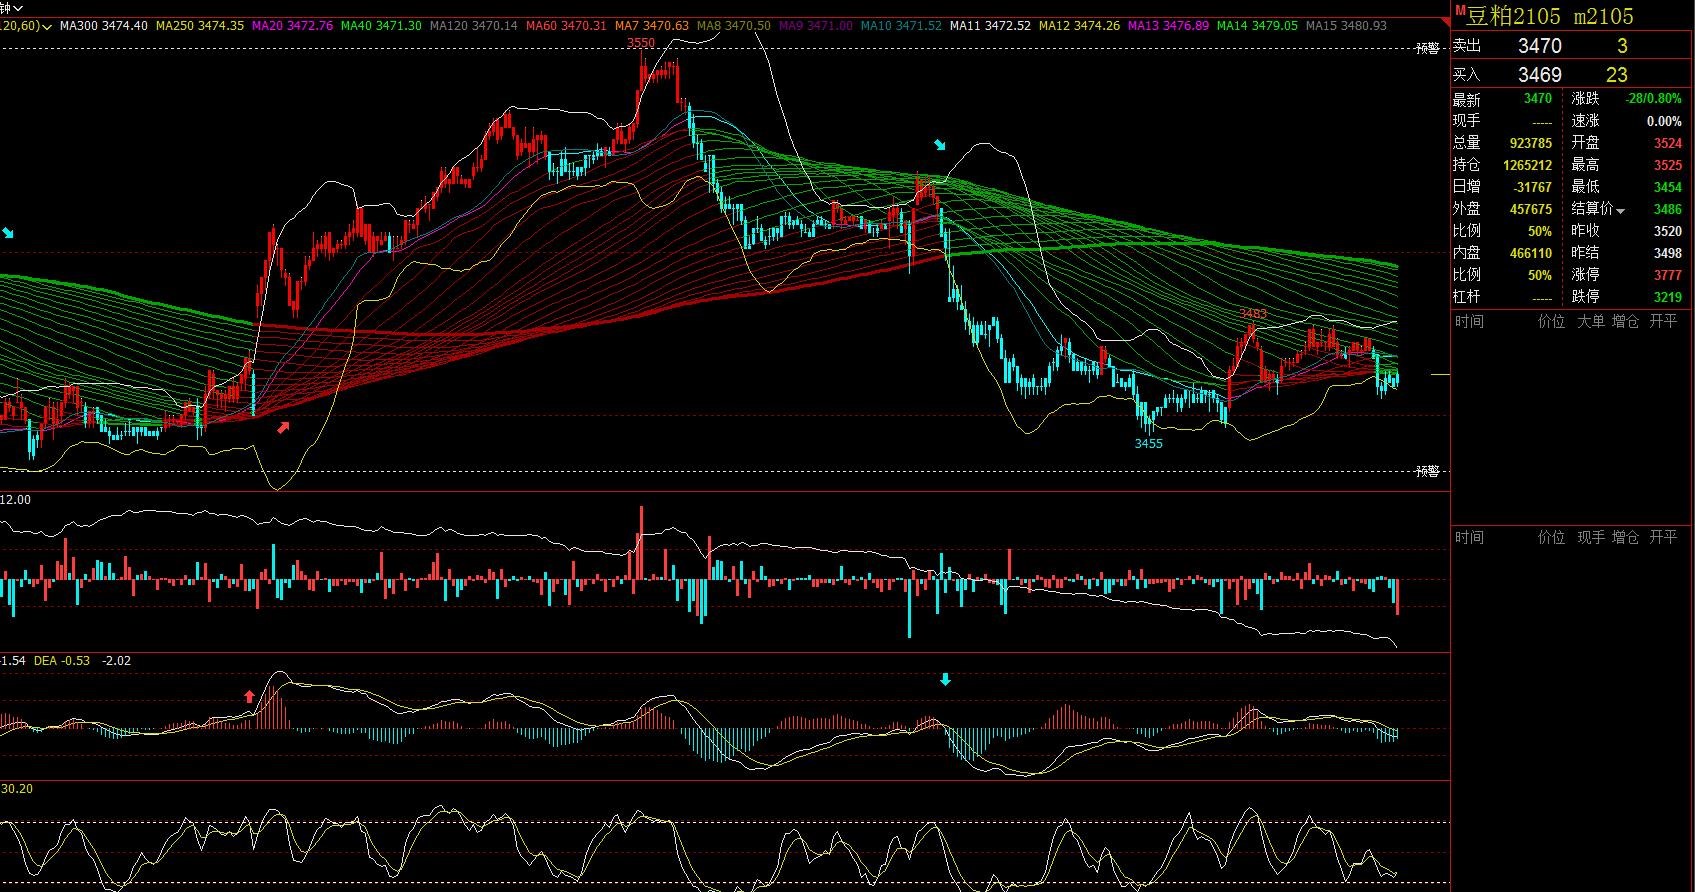Click the 大单 column header
This screenshot has width=1695, height=892.
coord(1591,322)
